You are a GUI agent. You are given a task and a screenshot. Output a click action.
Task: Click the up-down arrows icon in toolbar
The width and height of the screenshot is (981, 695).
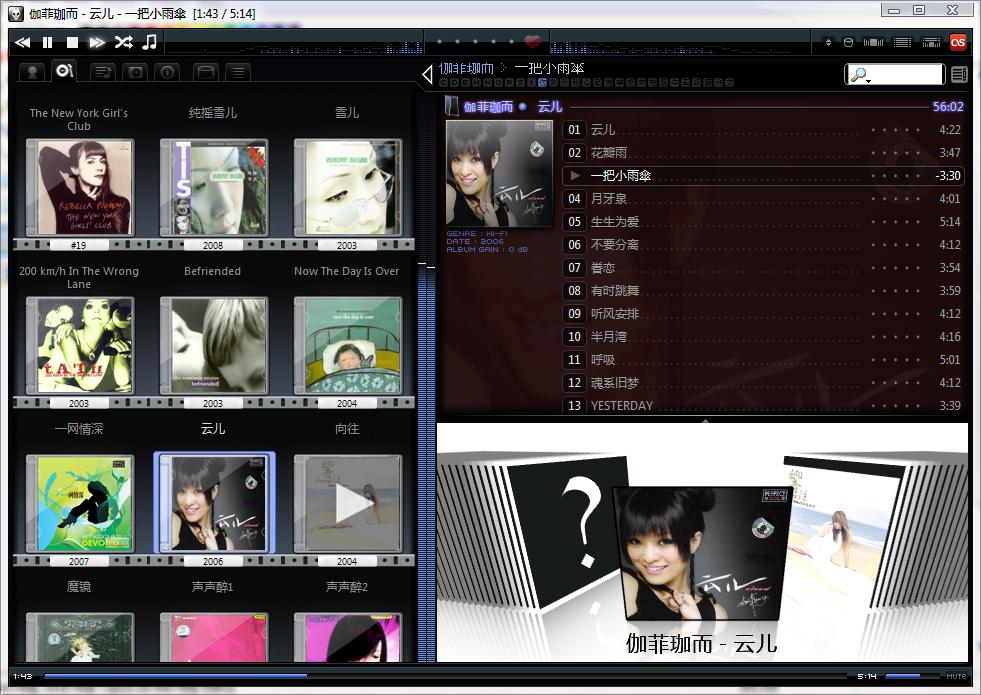pyautogui.click(x=828, y=43)
